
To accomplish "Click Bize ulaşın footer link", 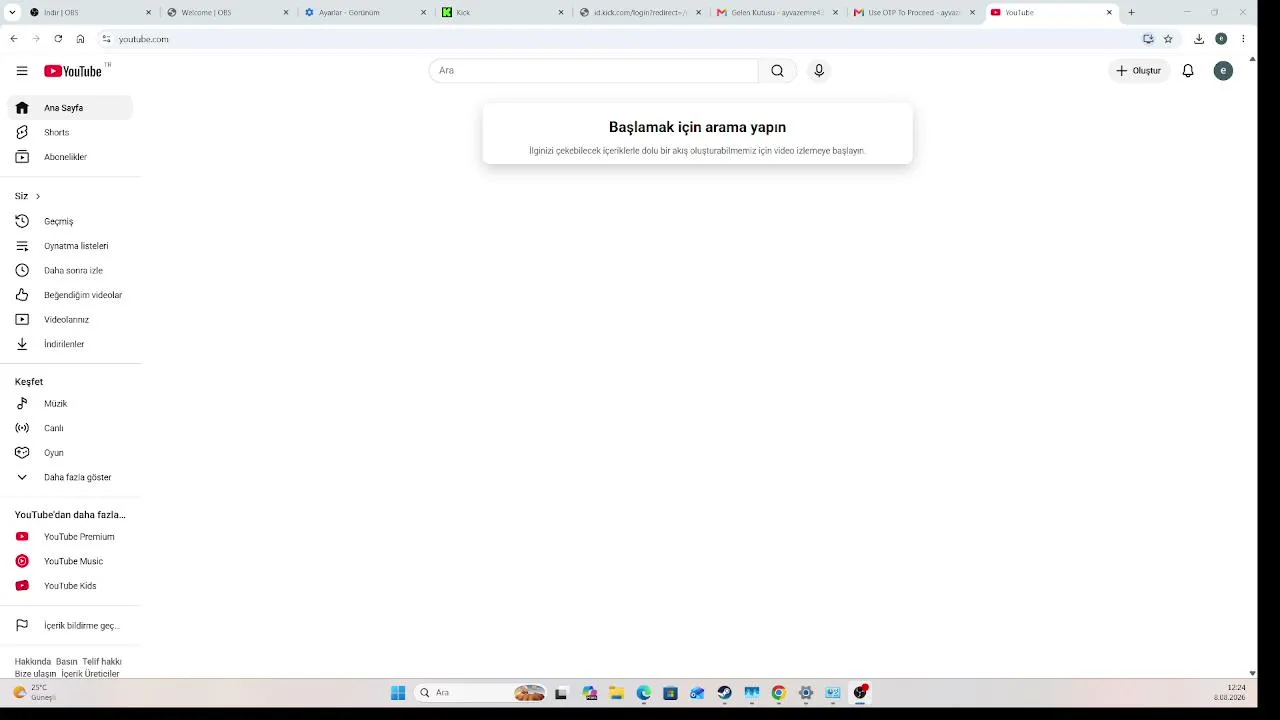I will point(35,674).
